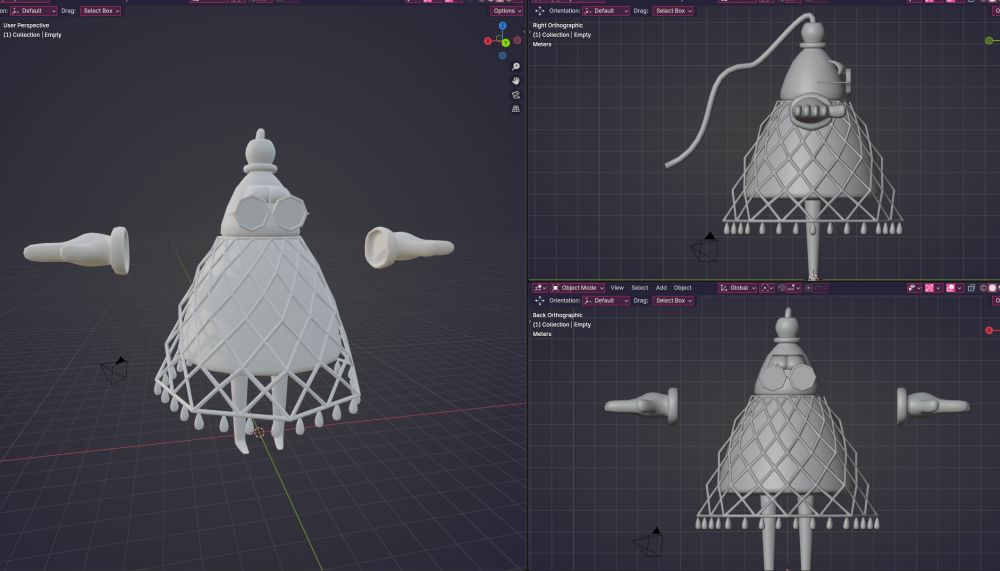Click the bright red X axis on perspective gizmo
This screenshot has width=1000, height=571.
coord(488,41)
